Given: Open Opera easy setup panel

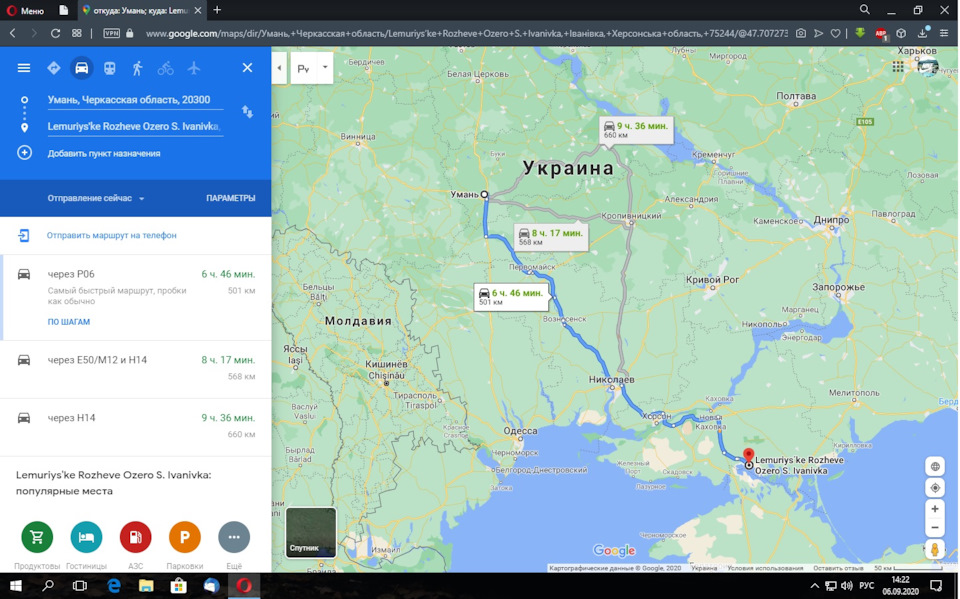Looking at the screenshot, I should (x=943, y=34).
